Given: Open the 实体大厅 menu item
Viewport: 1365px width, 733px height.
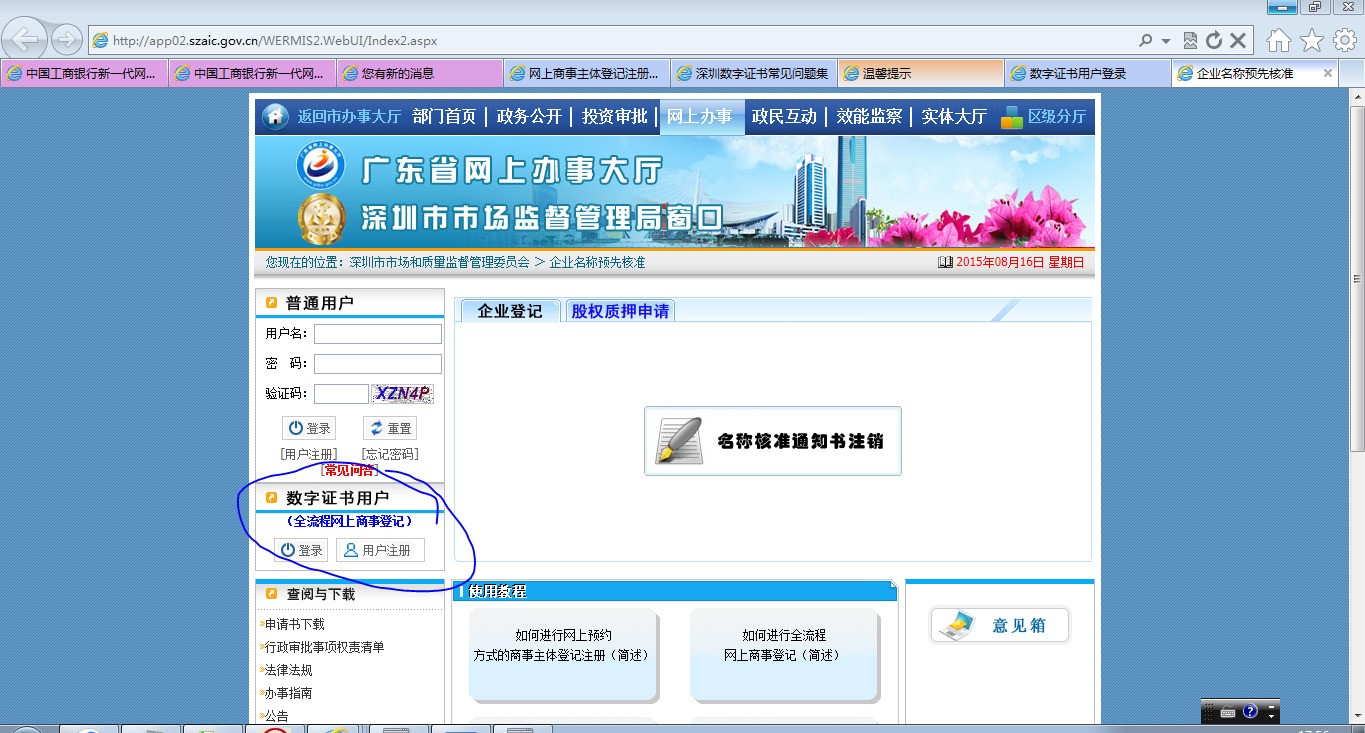Looking at the screenshot, I should coord(954,116).
